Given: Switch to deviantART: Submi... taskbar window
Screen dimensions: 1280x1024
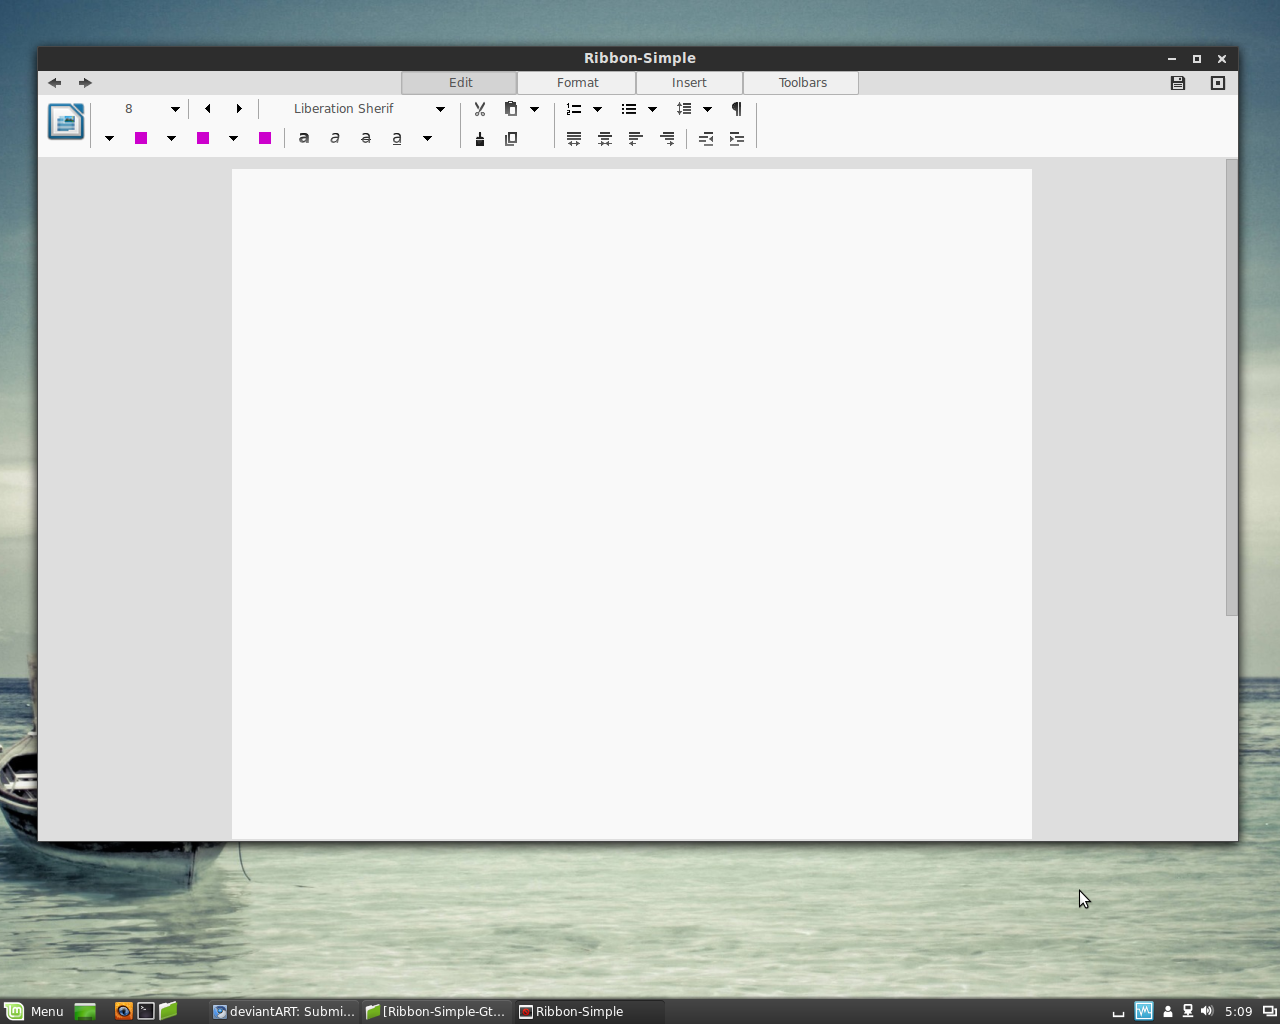Looking at the screenshot, I should pos(284,1011).
